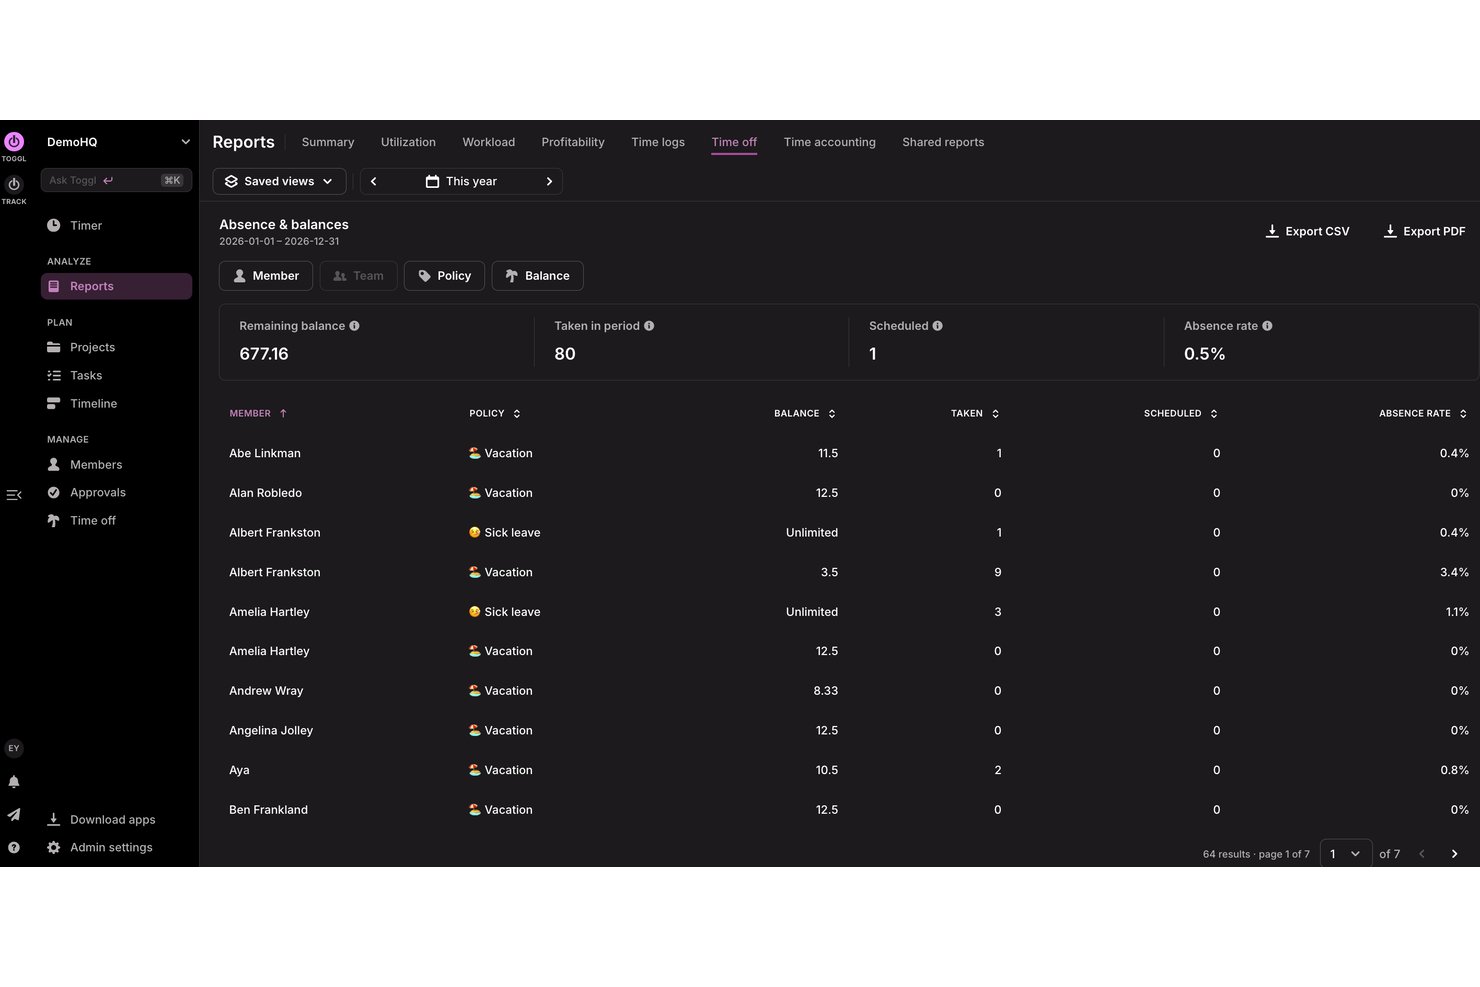
Task: Open the This year date picker
Action: coord(462,182)
